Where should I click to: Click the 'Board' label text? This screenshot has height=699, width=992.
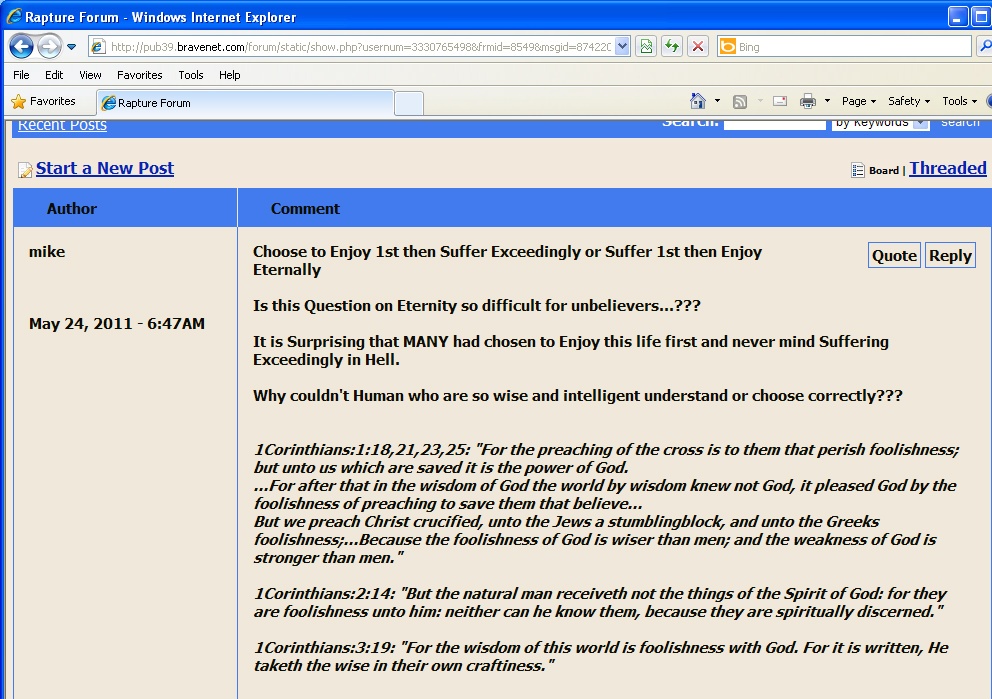click(x=884, y=170)
